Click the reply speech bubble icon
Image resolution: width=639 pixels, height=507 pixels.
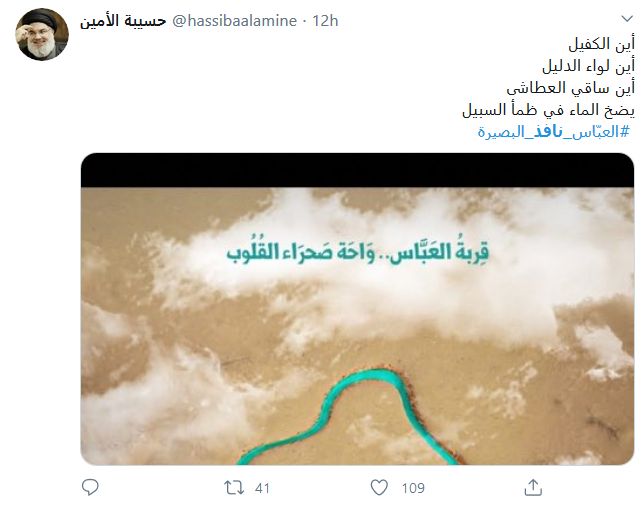click(x=90, y=487)
